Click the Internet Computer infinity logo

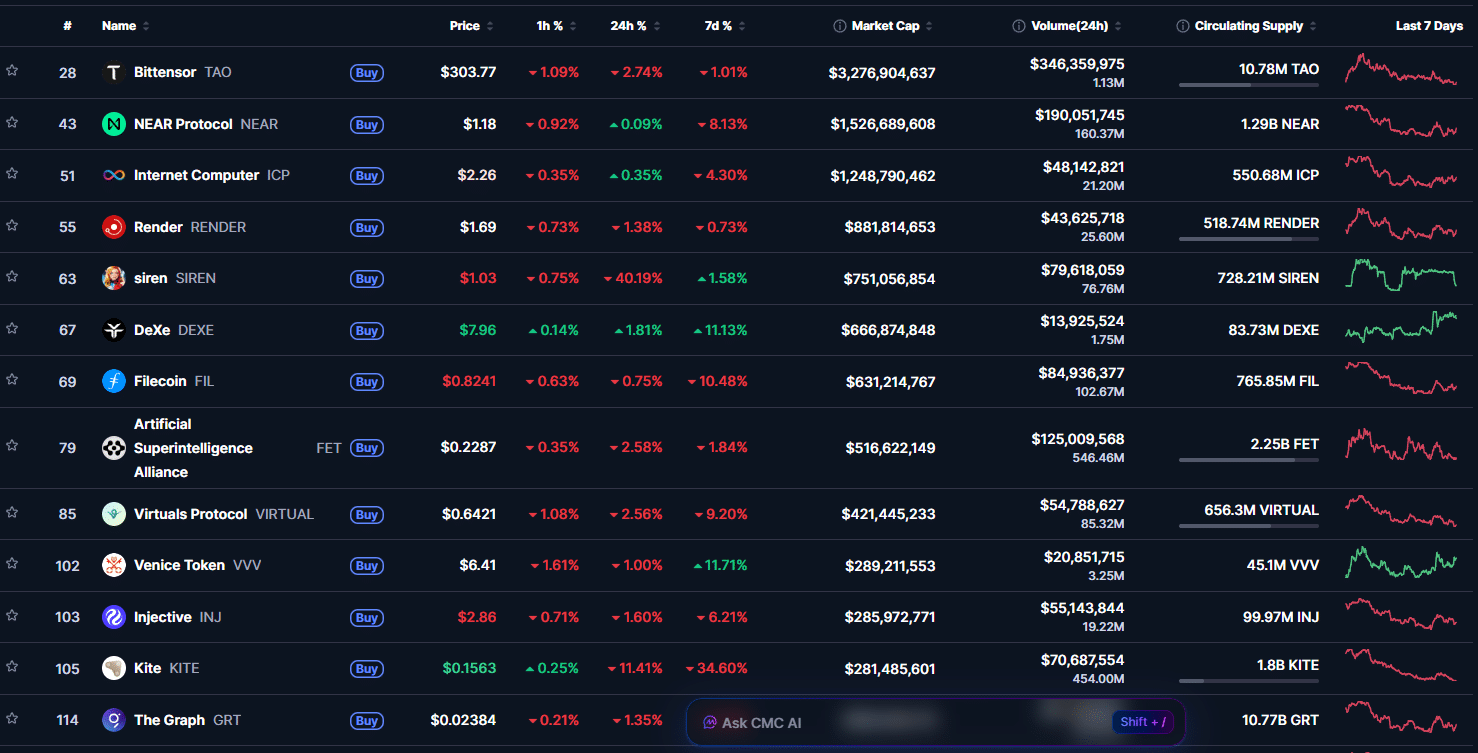114,175
